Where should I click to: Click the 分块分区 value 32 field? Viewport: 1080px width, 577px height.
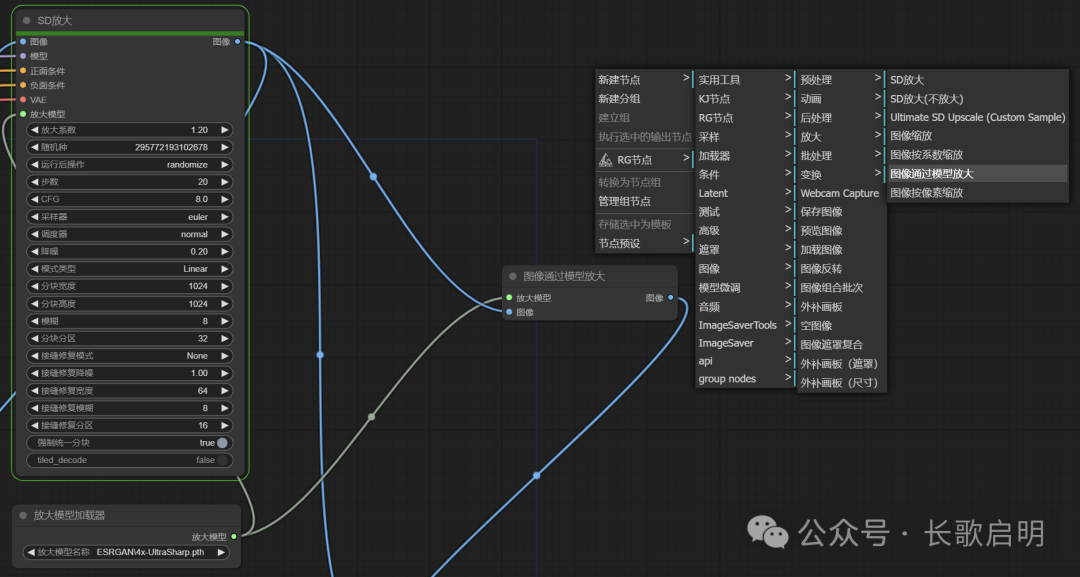(129, 339)
